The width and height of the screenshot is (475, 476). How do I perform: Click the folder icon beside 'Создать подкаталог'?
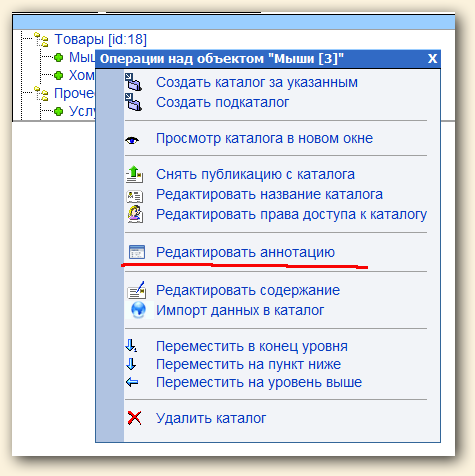pos(133,102)
